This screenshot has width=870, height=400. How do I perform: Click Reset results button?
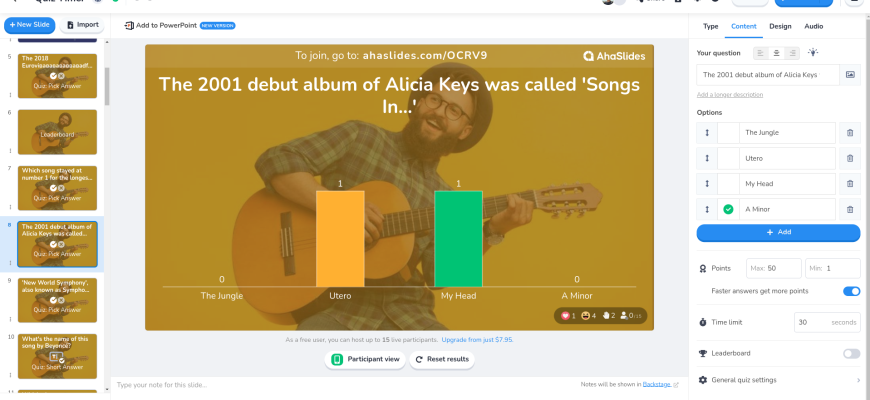(x=441, y=359)
